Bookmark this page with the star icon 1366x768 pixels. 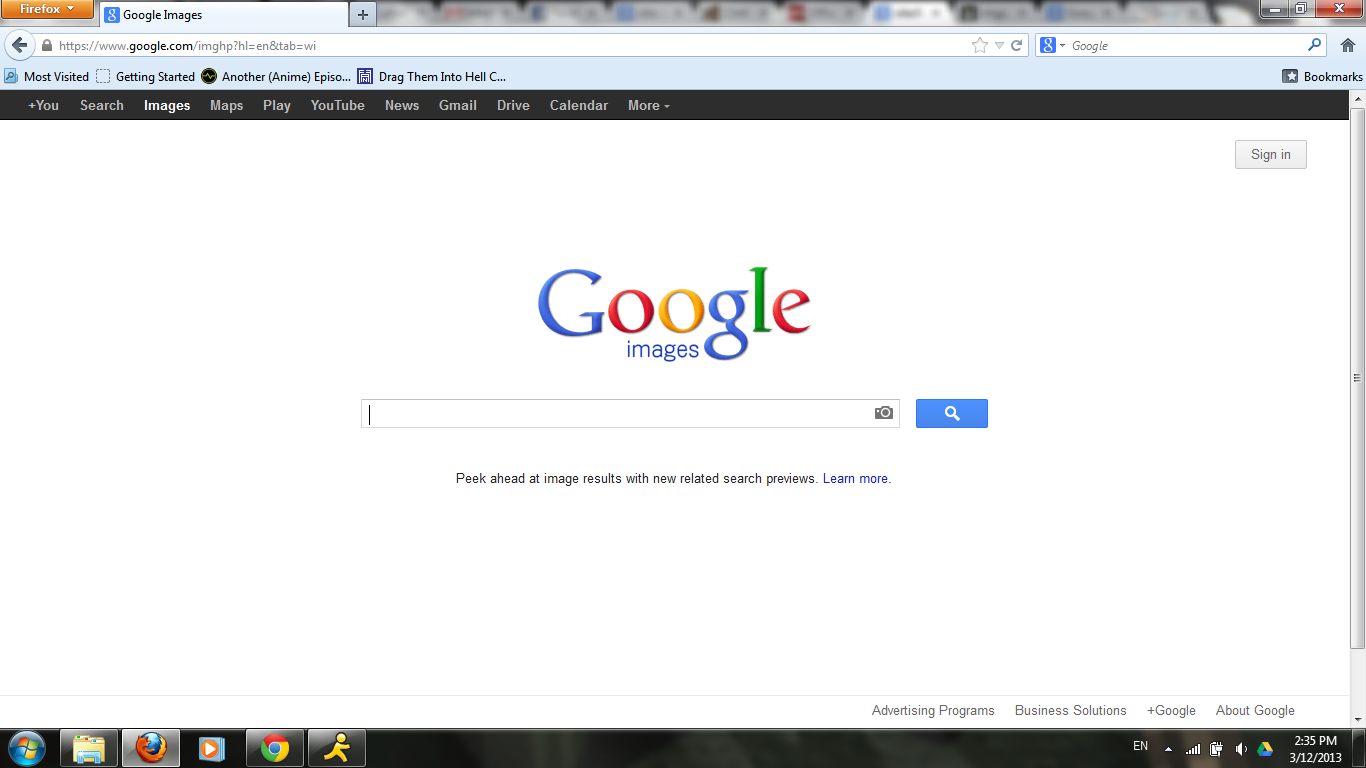[980, 45]
